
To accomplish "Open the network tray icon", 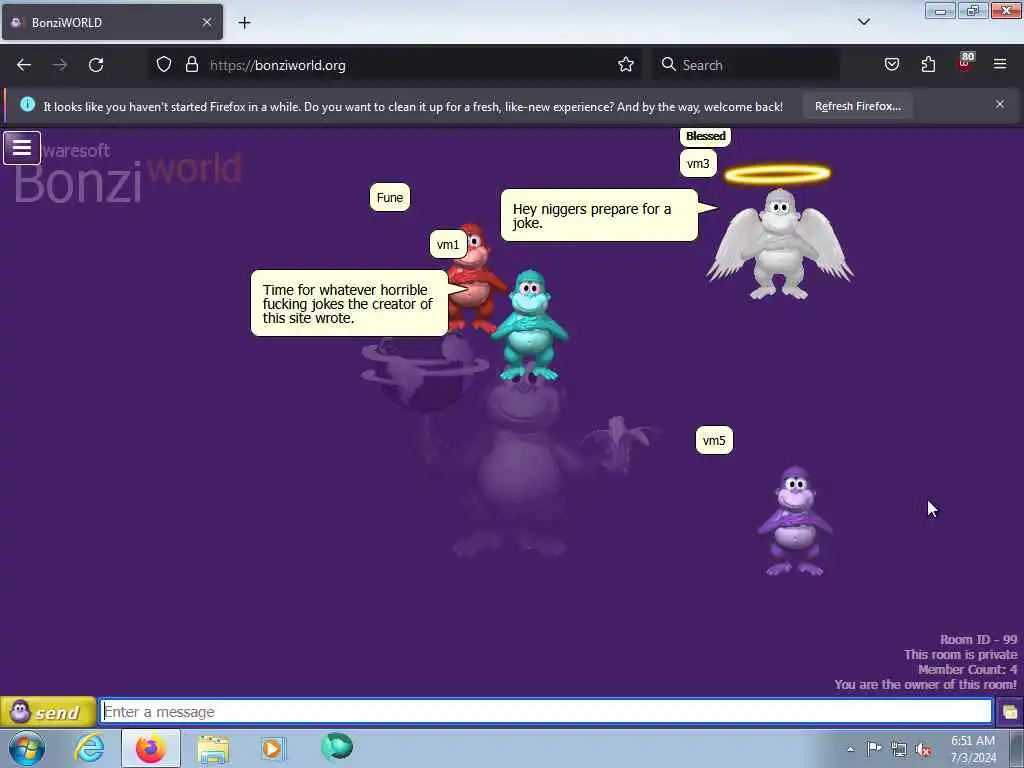I will [x=899, y=750].
